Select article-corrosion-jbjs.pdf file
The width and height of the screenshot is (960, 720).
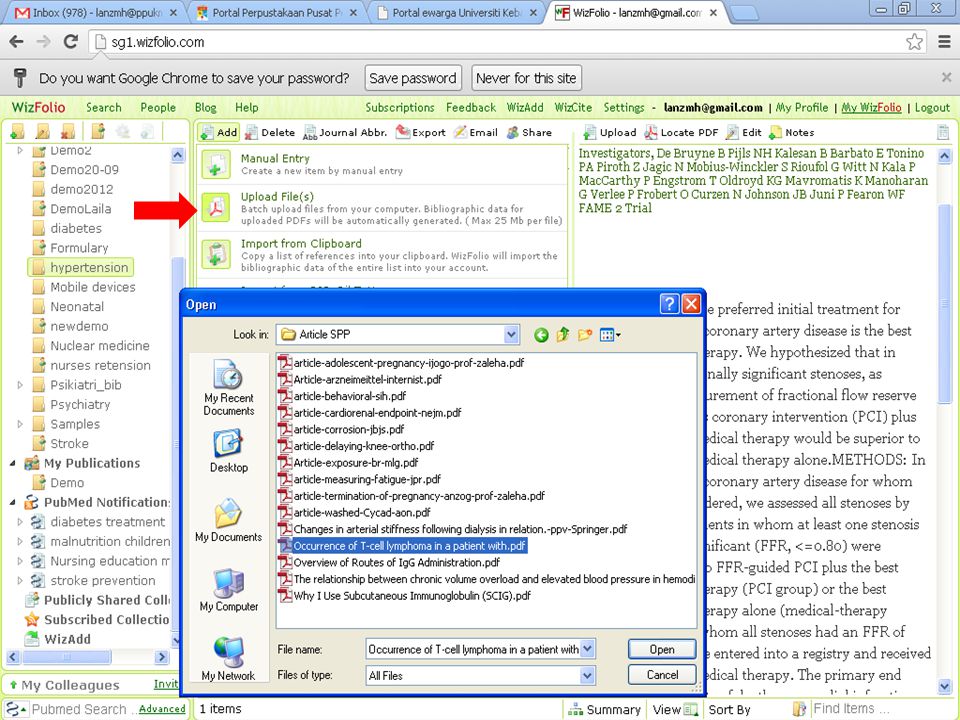[x=341, y=429]
